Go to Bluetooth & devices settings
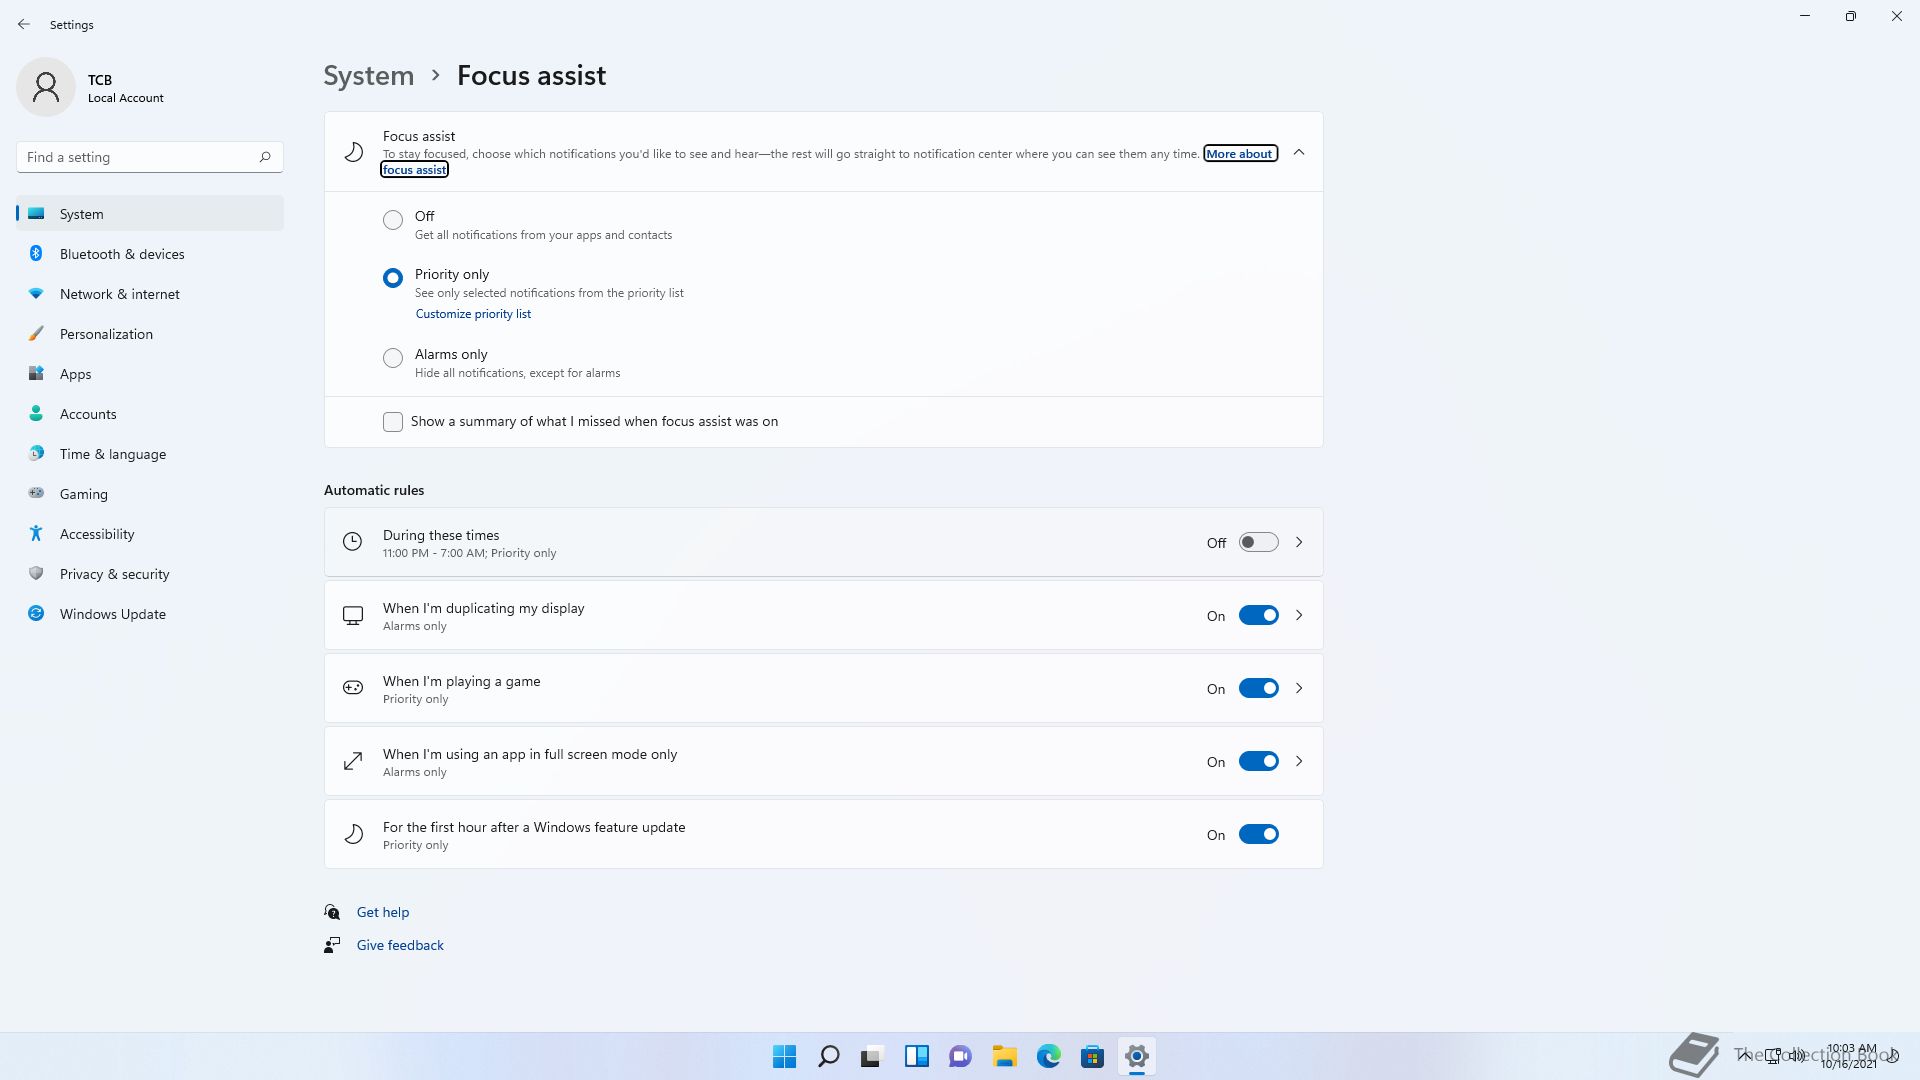The height and width of the screenshot is (1080, 1920). [150, 254]
